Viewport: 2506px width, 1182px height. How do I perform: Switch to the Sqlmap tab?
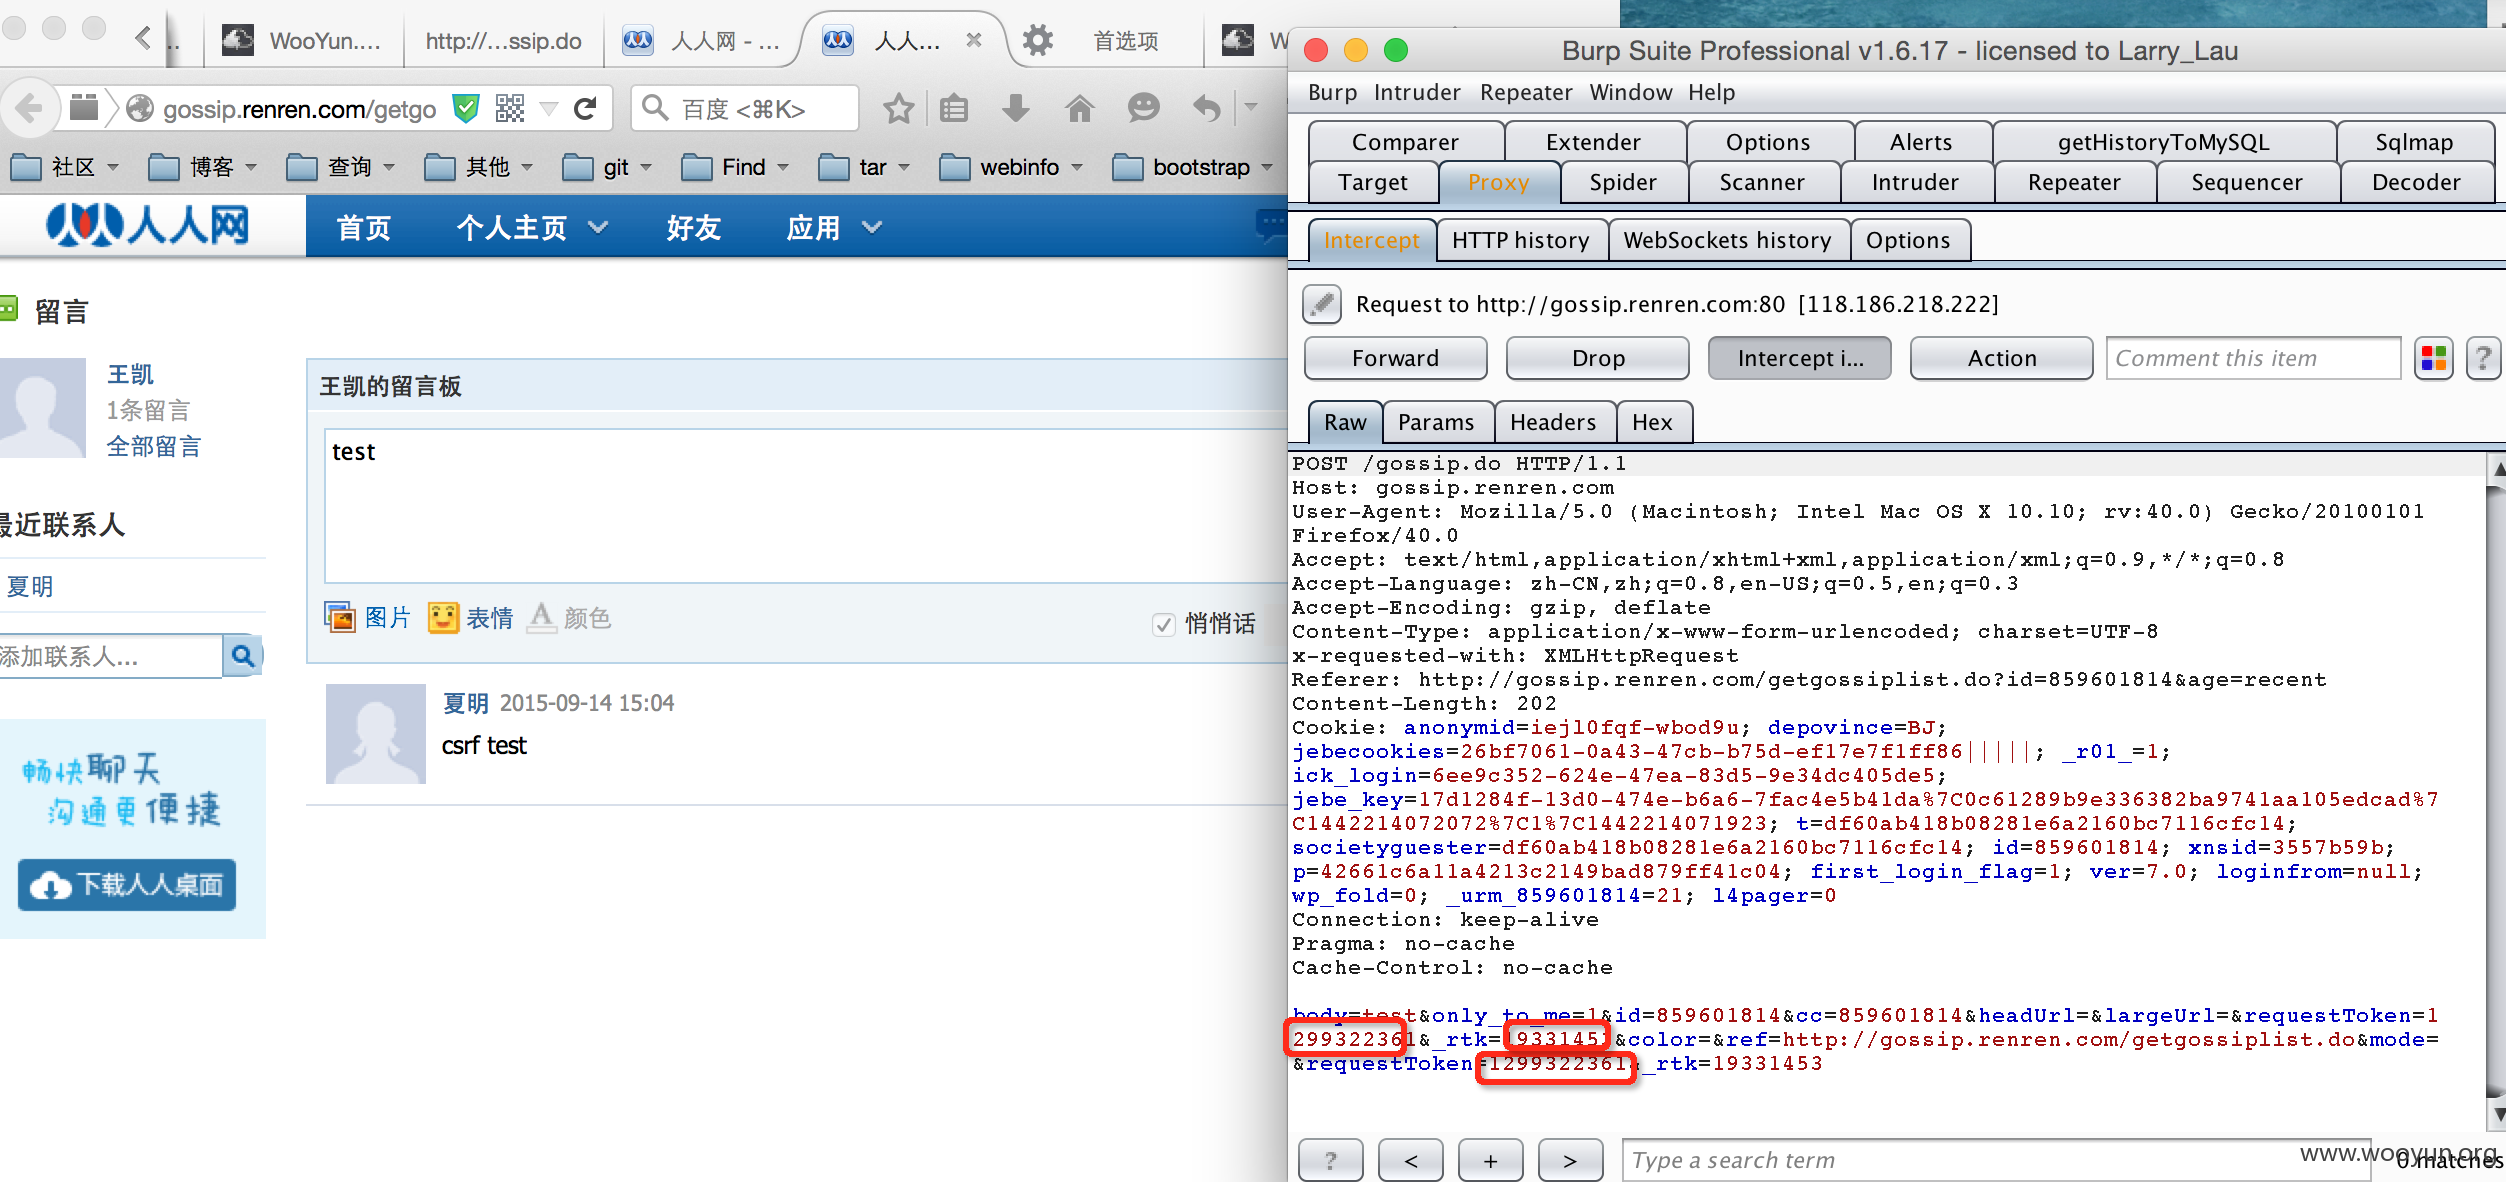click(2414, 142)
